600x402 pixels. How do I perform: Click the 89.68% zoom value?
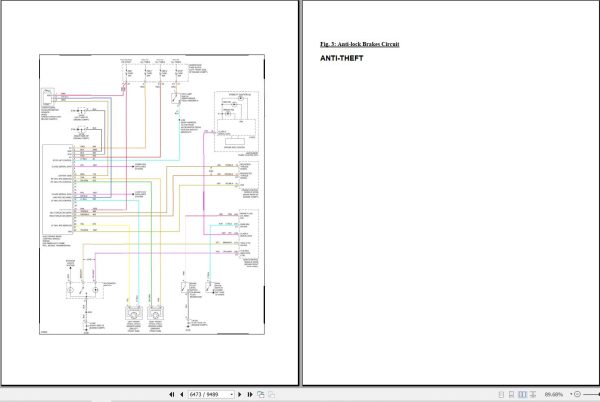tap(554, 394)
